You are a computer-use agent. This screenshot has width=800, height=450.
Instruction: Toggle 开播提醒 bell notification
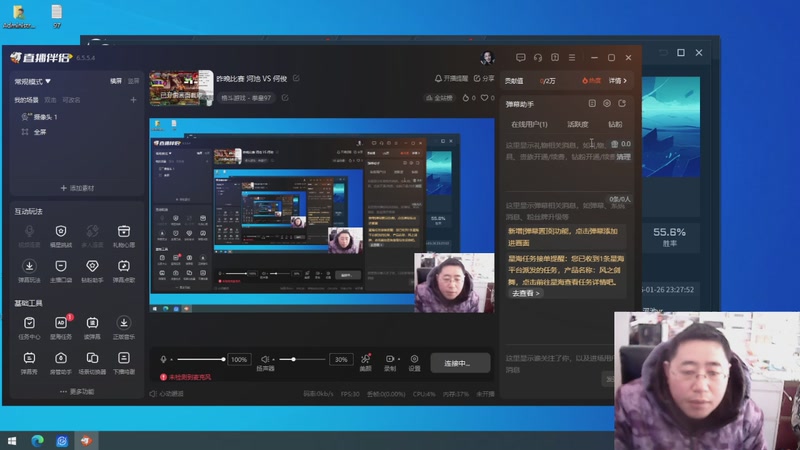(451, 79)
